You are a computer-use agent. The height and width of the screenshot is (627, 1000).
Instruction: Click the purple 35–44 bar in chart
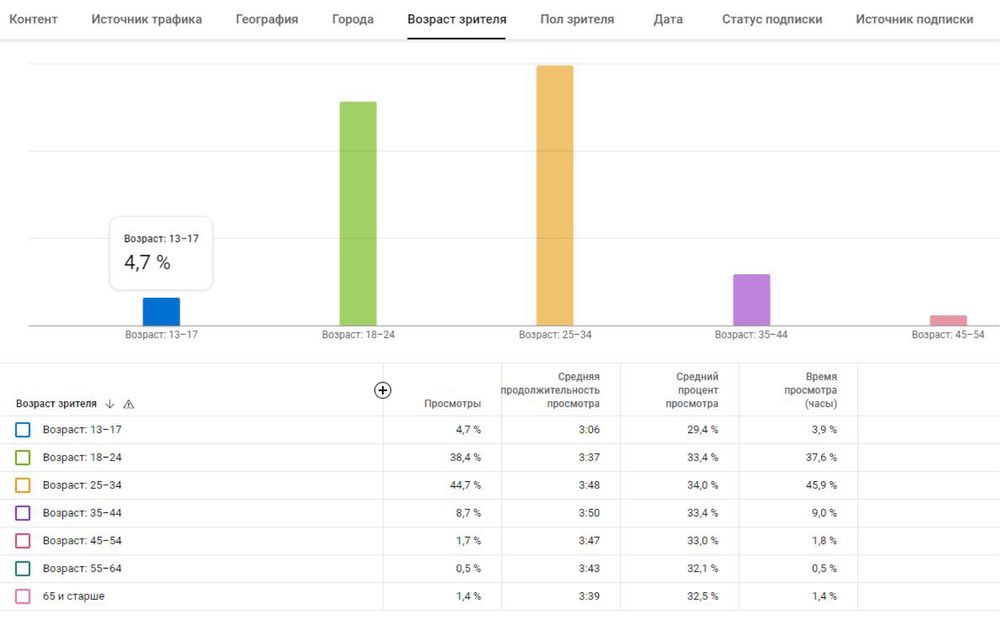tap(751, 299)
